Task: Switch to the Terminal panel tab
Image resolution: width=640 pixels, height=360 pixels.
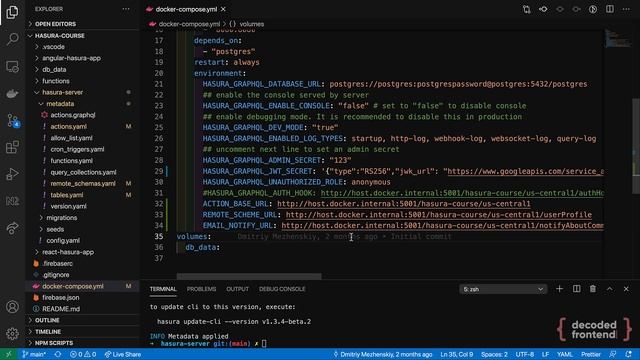Action: point(163,289)
